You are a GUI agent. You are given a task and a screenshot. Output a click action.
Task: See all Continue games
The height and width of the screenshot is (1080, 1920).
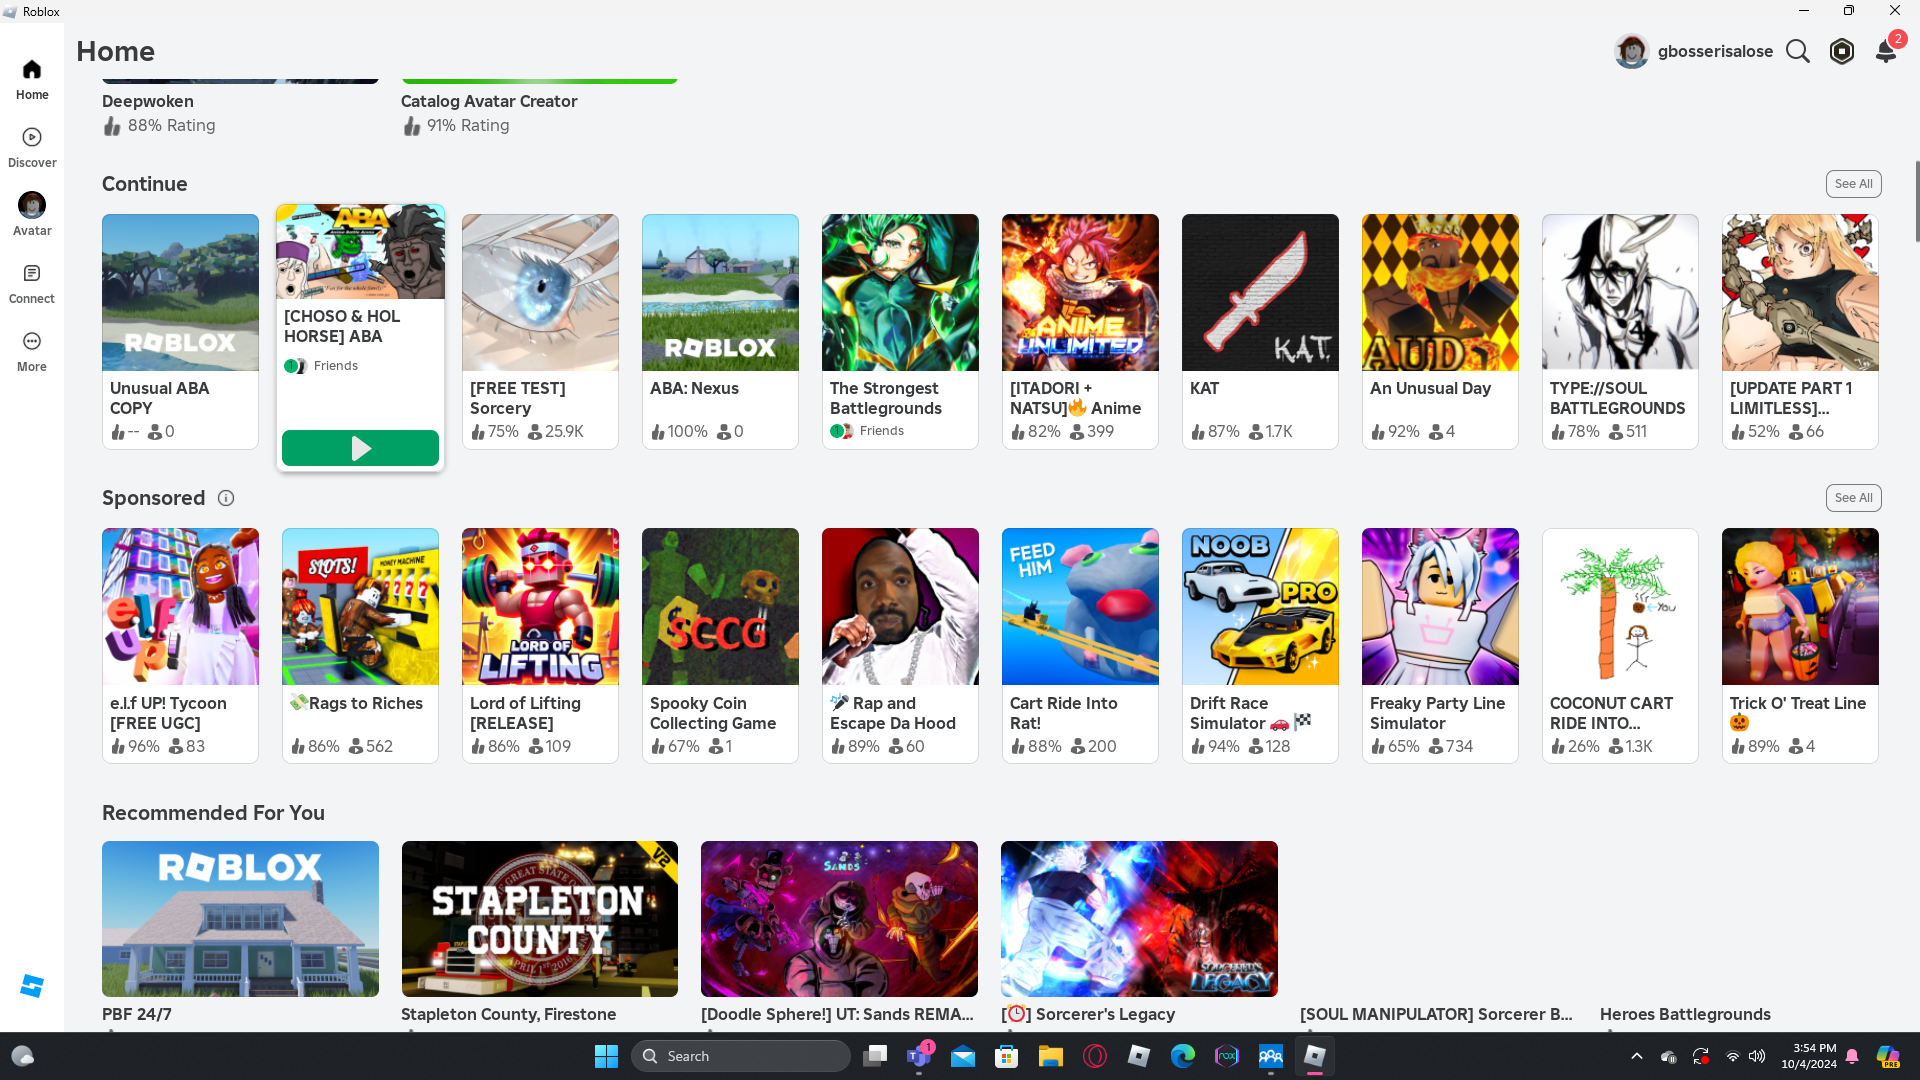(1853, 184)
